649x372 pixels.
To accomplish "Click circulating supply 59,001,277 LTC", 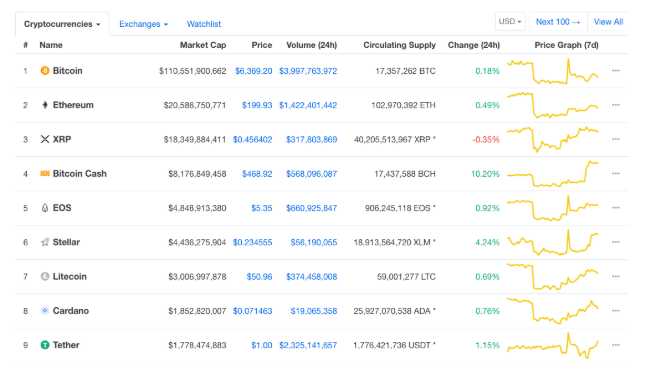I will [x=406, y=277].
